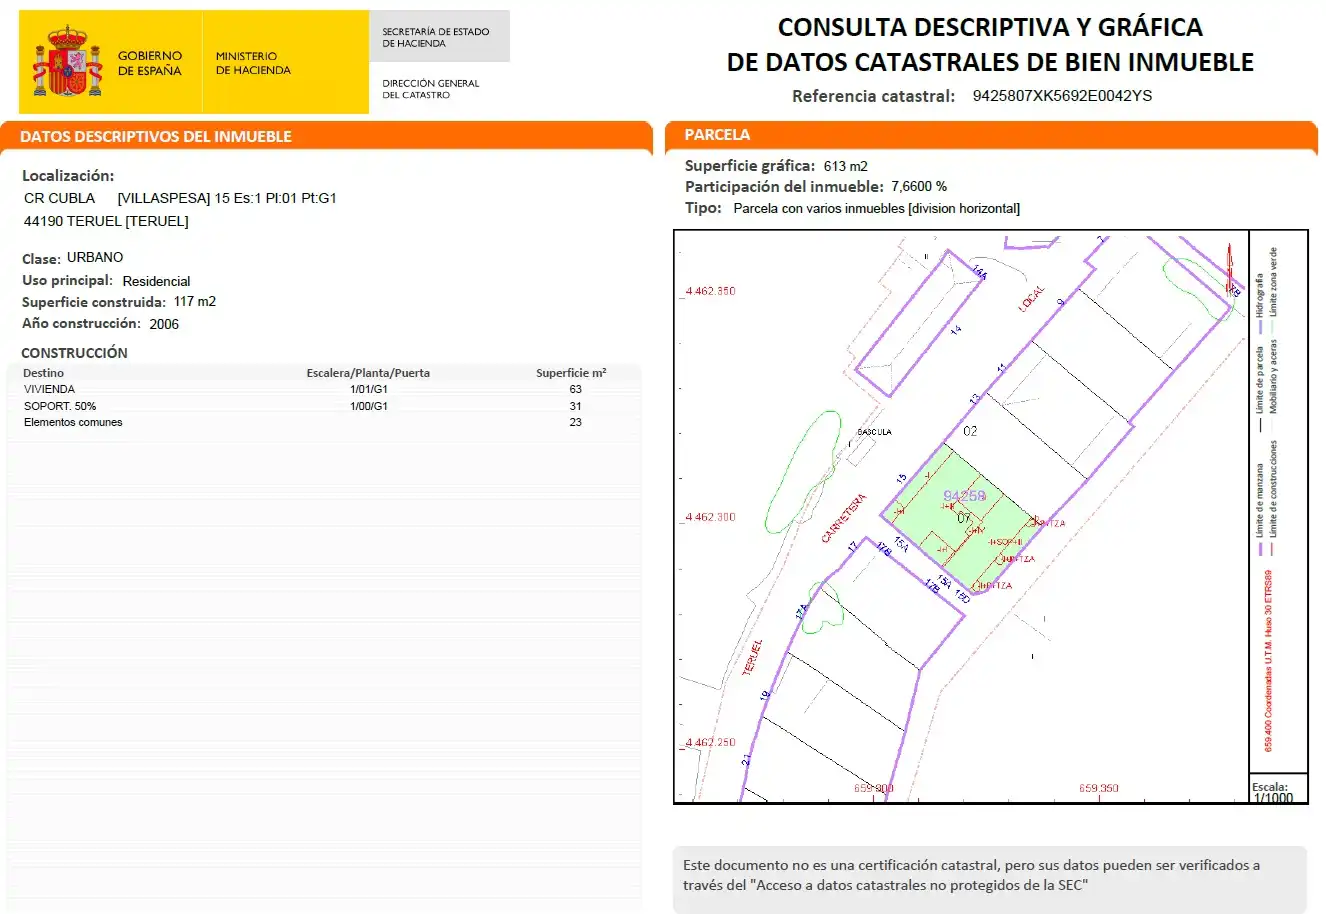
Task: Click 'SECRETARÍA DE ESTADO DE HACIENDA' label
Action: click(x=436, y=37)
